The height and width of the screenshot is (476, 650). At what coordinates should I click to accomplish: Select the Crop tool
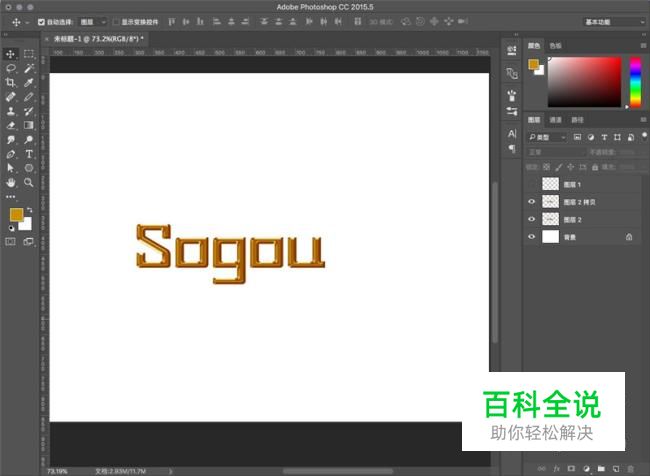click(x=10, y=83)
